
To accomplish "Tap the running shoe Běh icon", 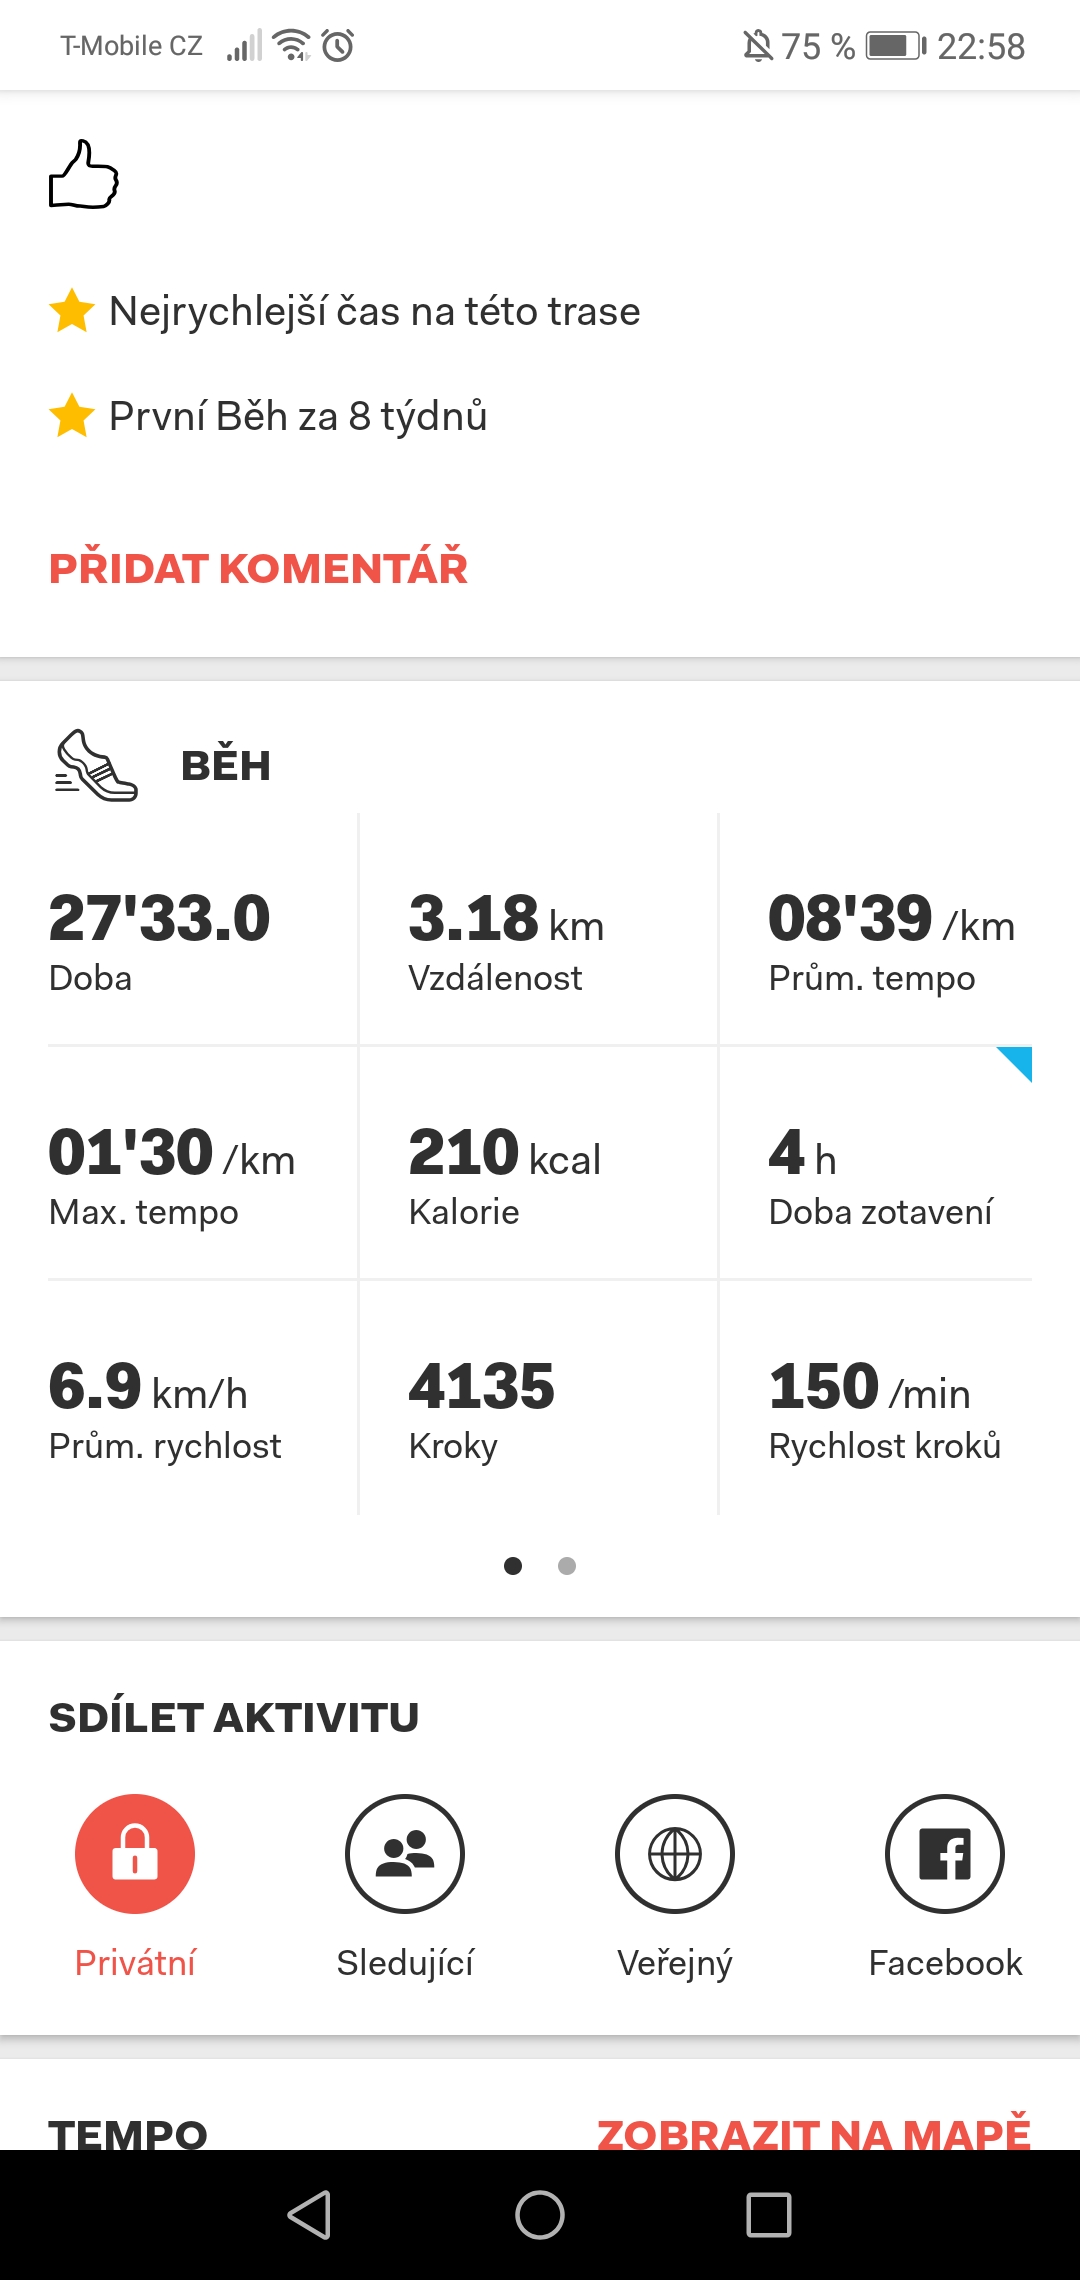I will pos(96,765).
